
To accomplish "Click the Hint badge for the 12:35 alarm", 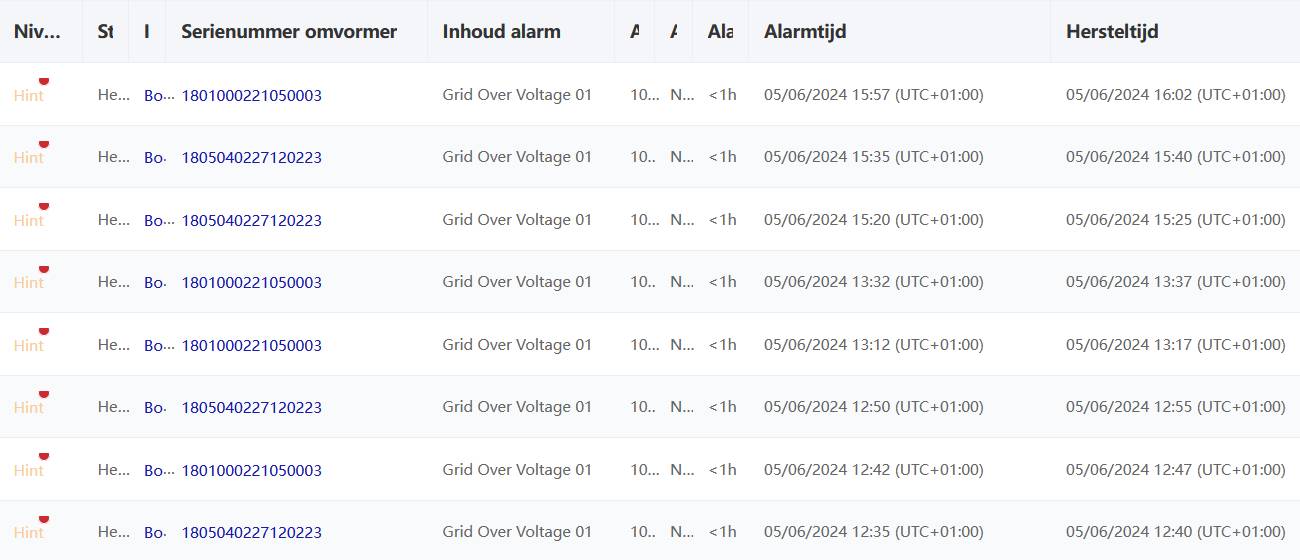I will [30, 532].
